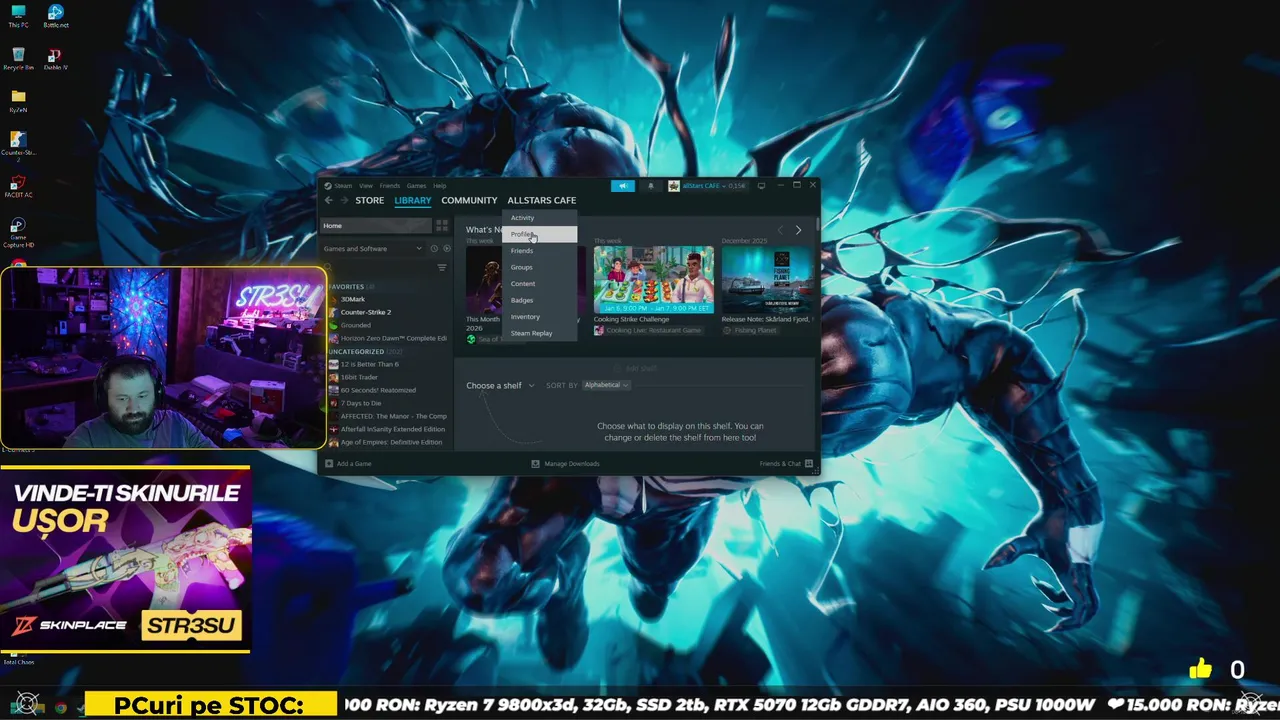Click the recent activity clock filter icon
The image size is (1280, 720).
434,249
